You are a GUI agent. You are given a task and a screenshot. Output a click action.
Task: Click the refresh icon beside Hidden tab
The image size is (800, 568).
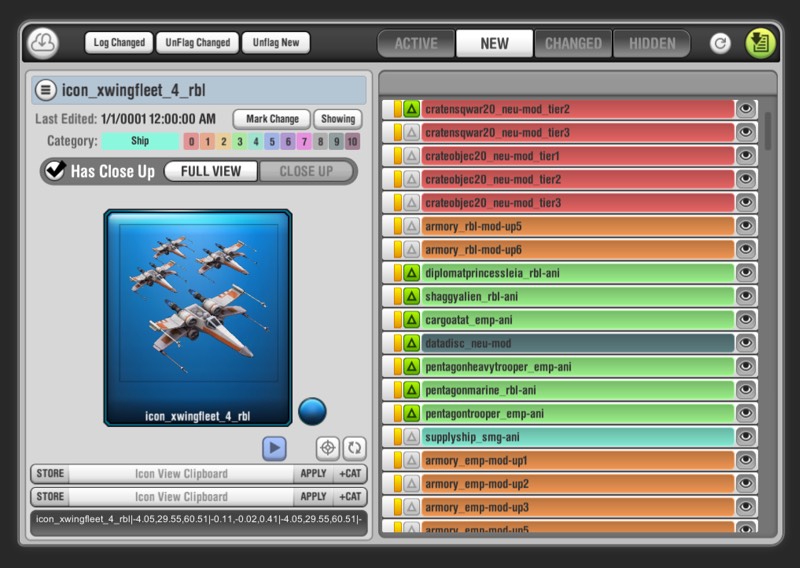(x=720, y=43)
